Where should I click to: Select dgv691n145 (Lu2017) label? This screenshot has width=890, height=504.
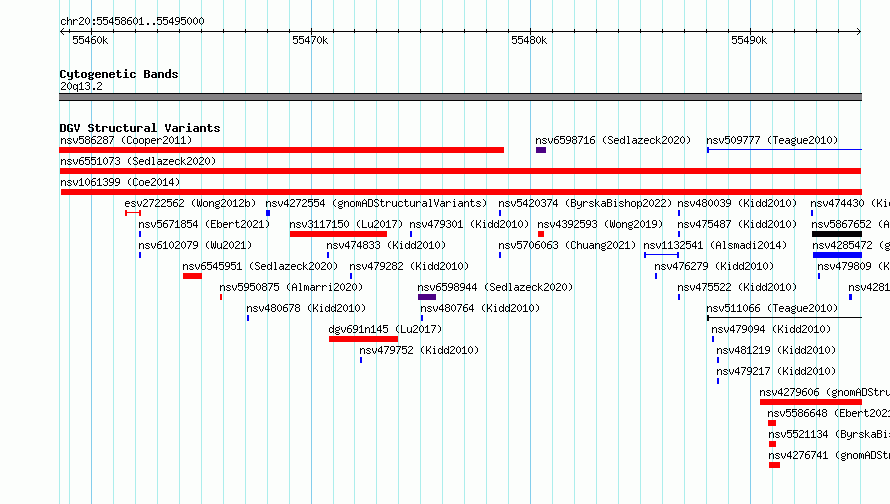pos(385,329)
